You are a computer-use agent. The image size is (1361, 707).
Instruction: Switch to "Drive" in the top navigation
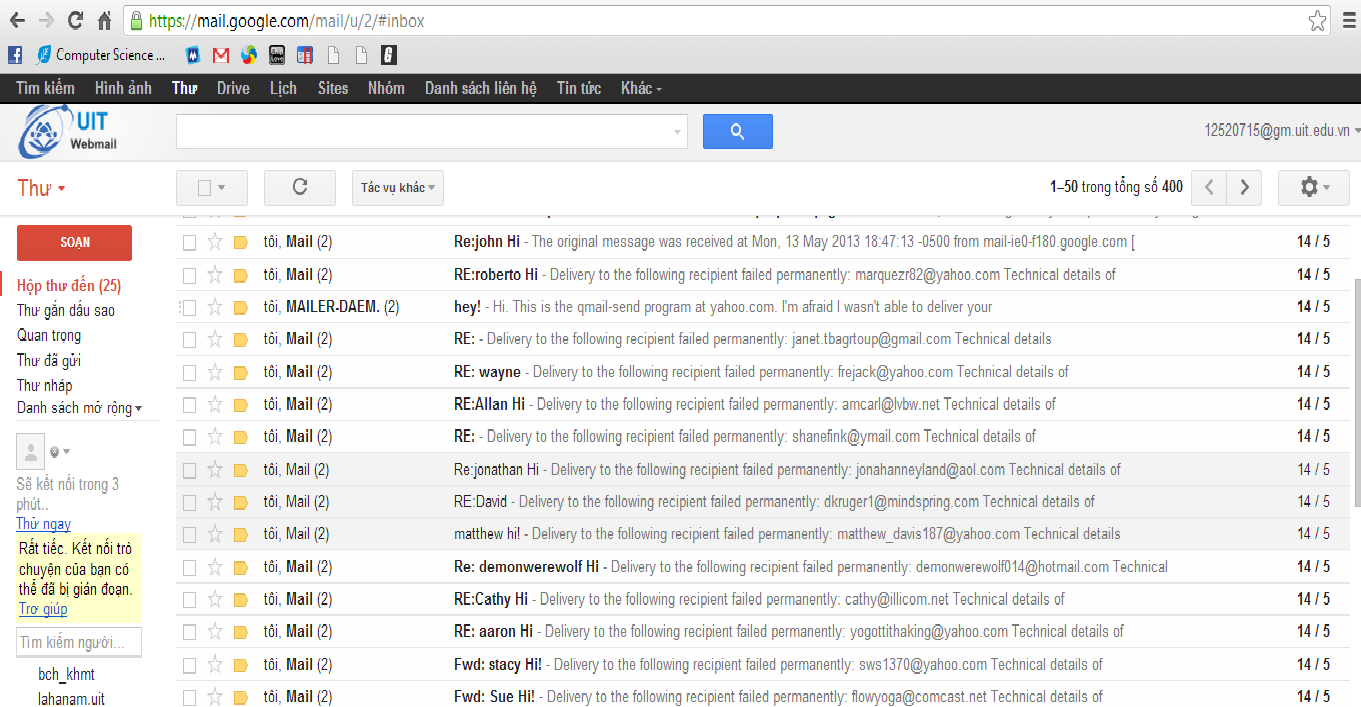(232, 88)
